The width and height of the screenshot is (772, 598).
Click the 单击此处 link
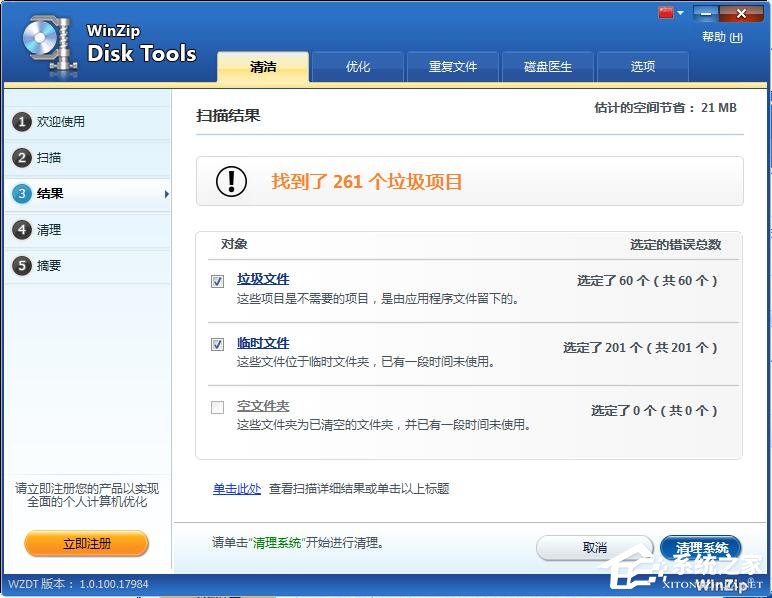(x=237, y=489)
